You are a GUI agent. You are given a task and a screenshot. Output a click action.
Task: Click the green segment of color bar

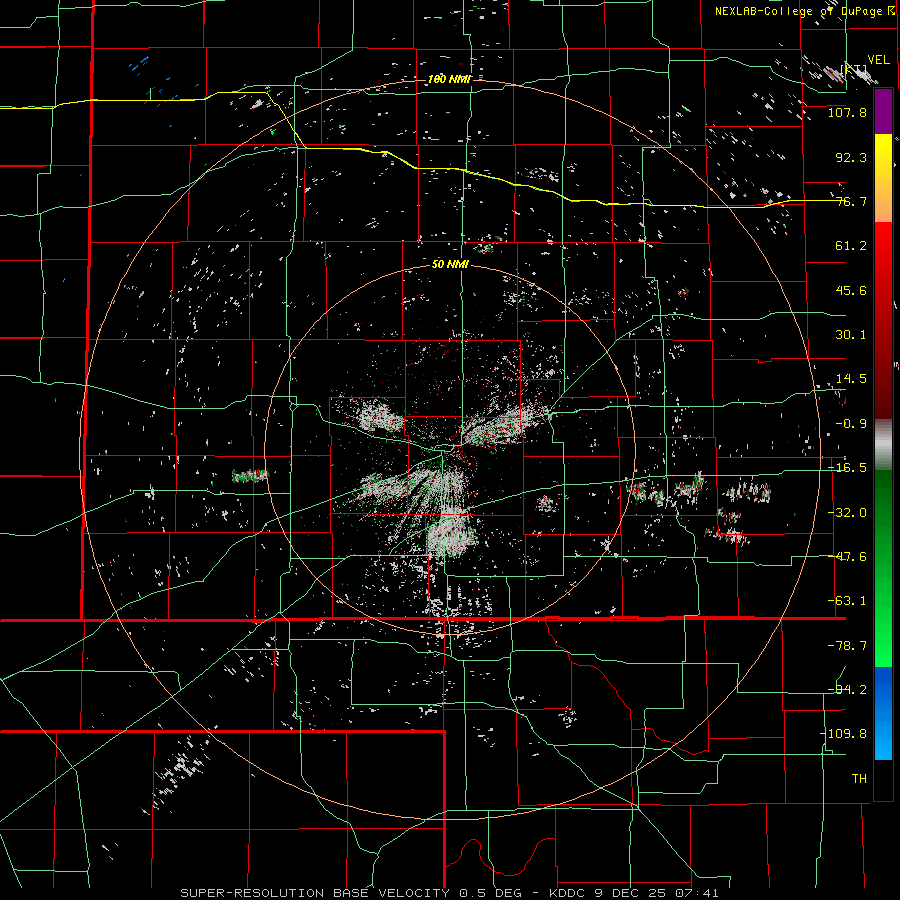point(883,568)
